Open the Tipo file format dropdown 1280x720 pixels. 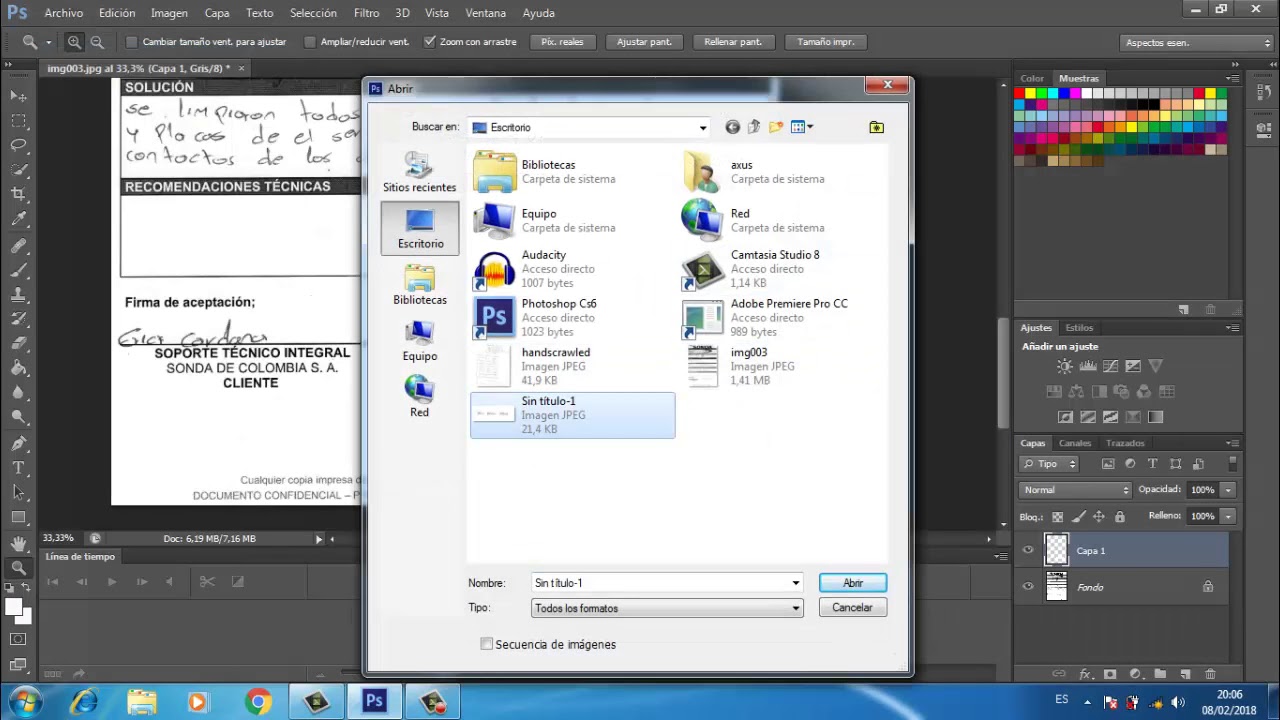pos(667,608)
